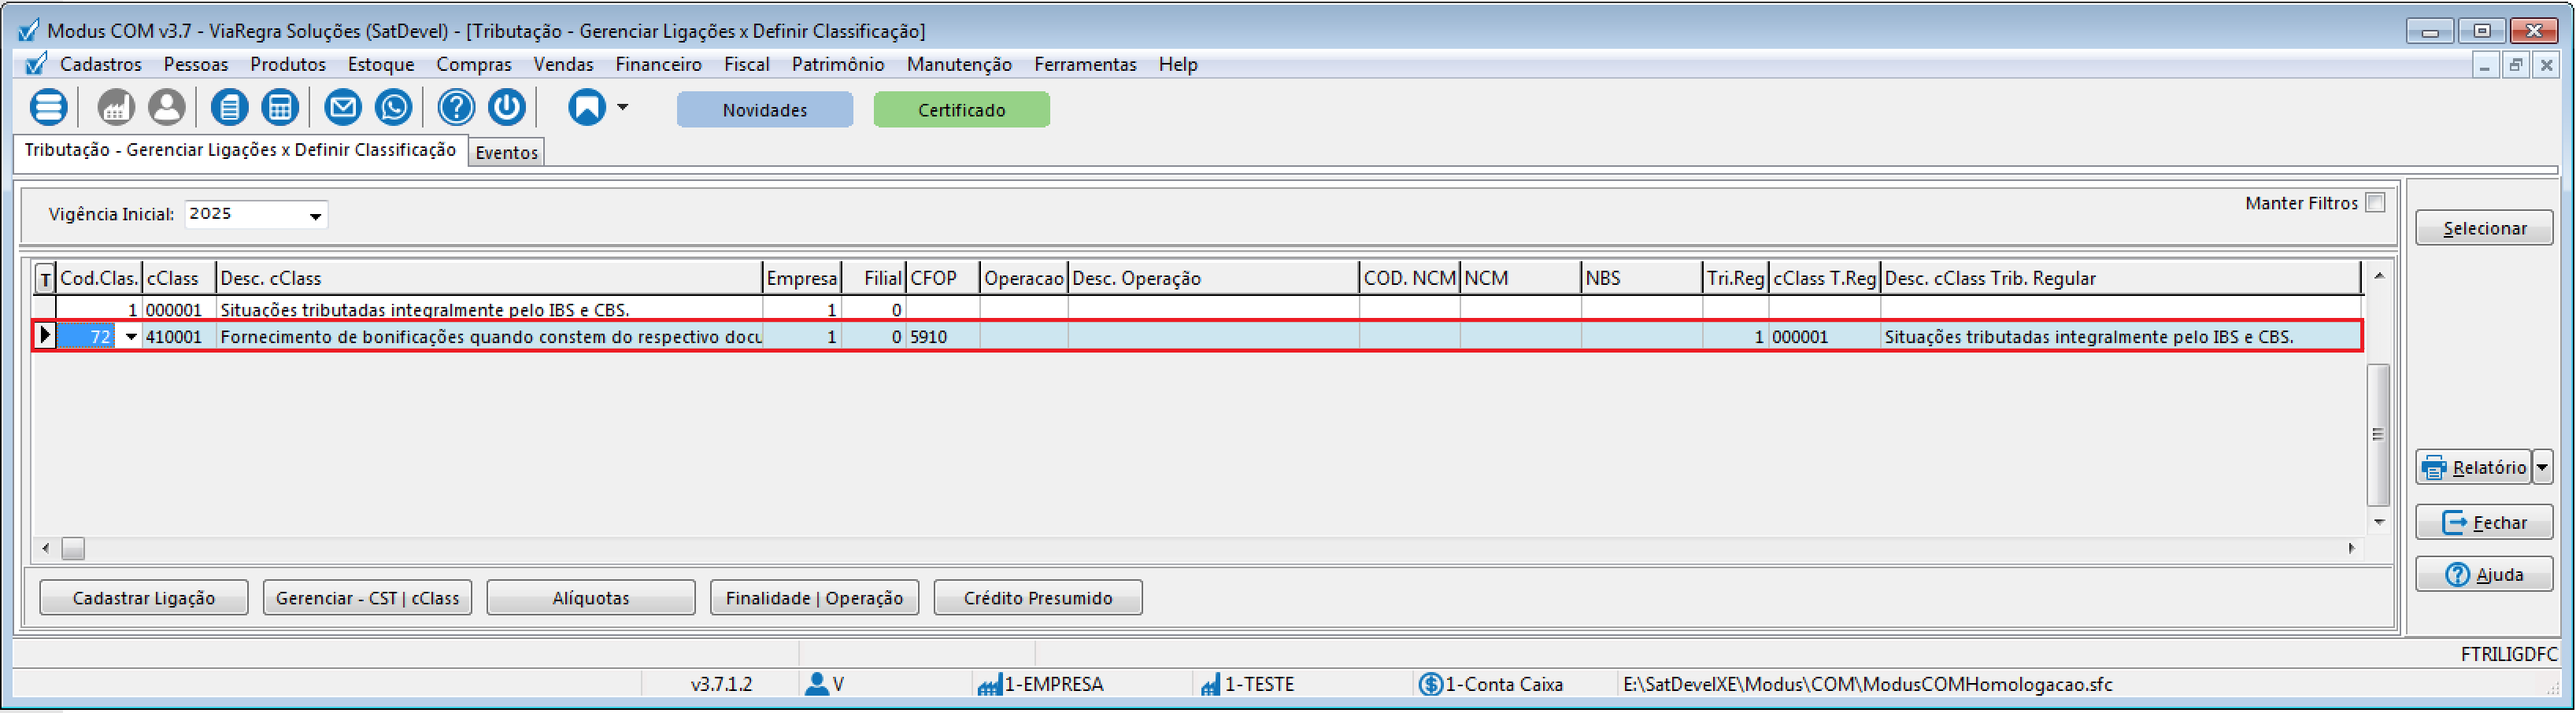
Task: Open the Relatório button dropdown arrow
Action: click(x=2542, y=467)
